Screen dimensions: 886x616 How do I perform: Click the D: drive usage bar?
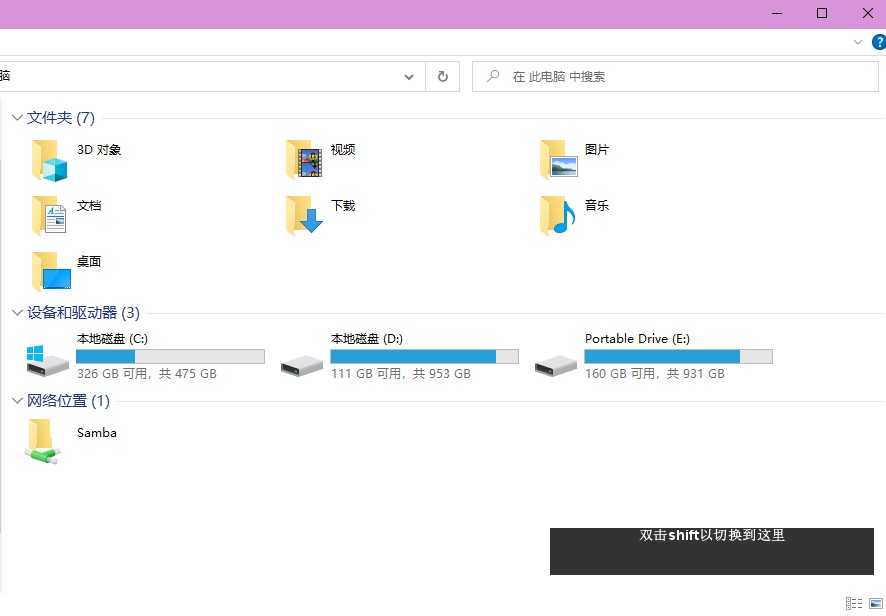[424, 356]
